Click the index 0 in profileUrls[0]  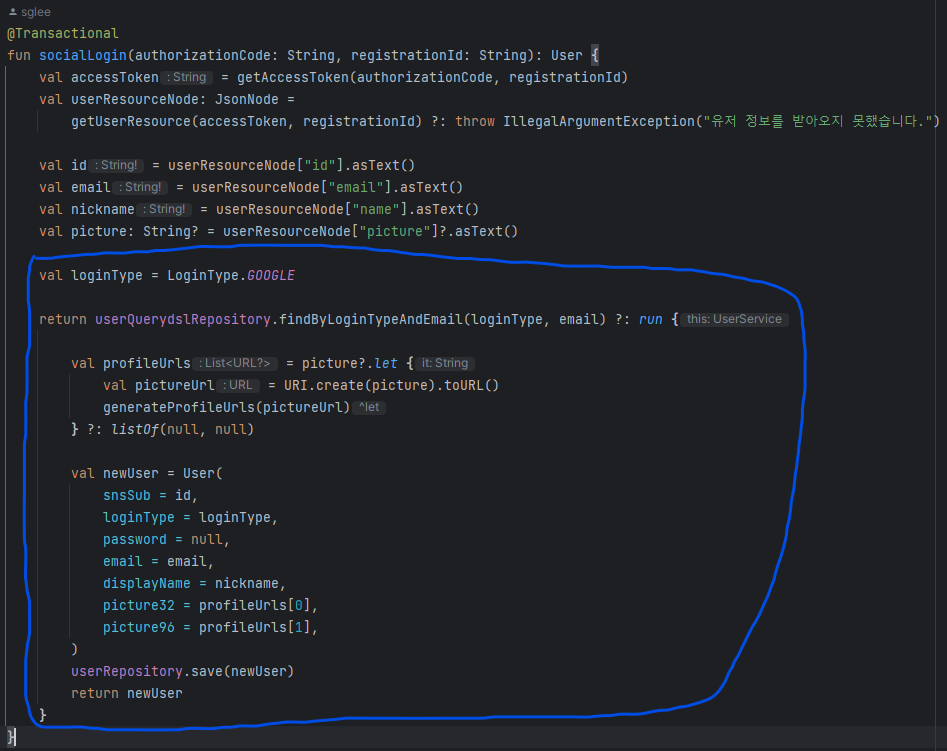coord(299,605)
